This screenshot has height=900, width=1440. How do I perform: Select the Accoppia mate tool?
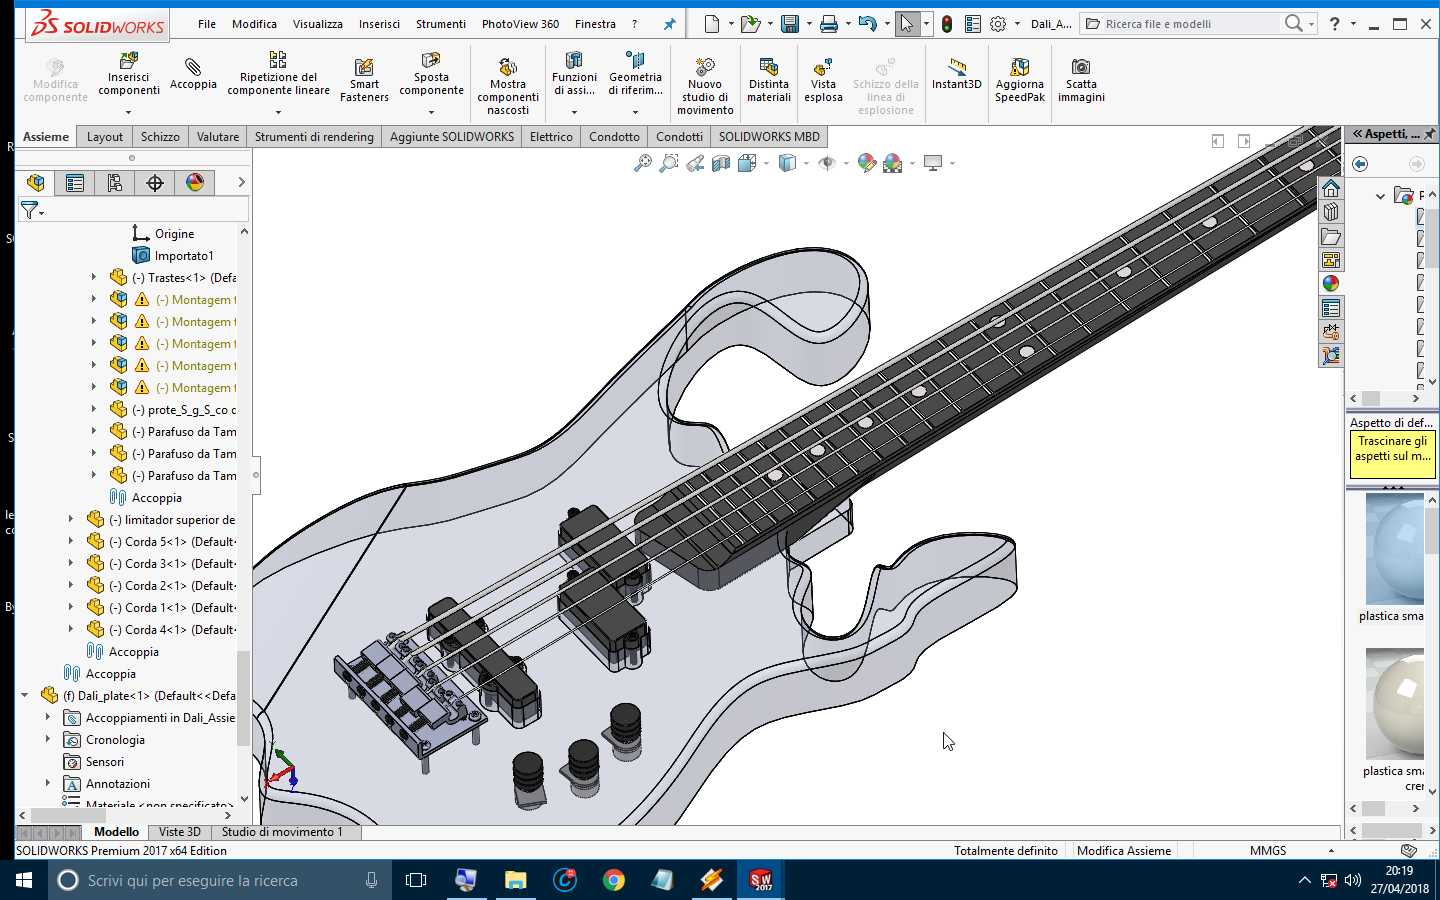click(193, 74)
